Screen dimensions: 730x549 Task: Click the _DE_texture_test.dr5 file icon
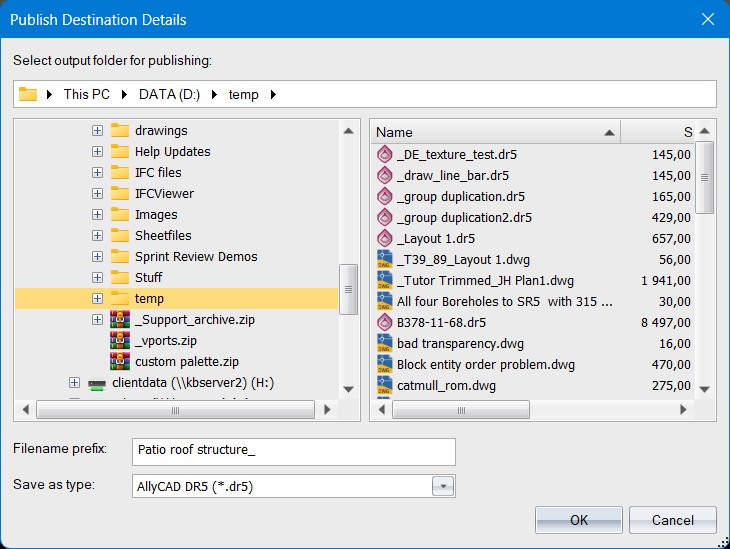tap(385, 155)
